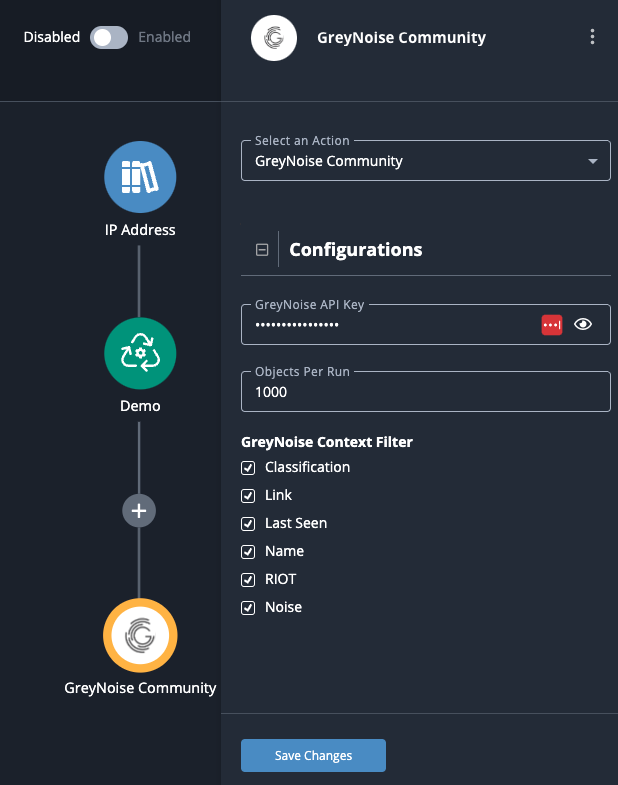
Task: Collapse the Configurations section
Action: point(262,249)
